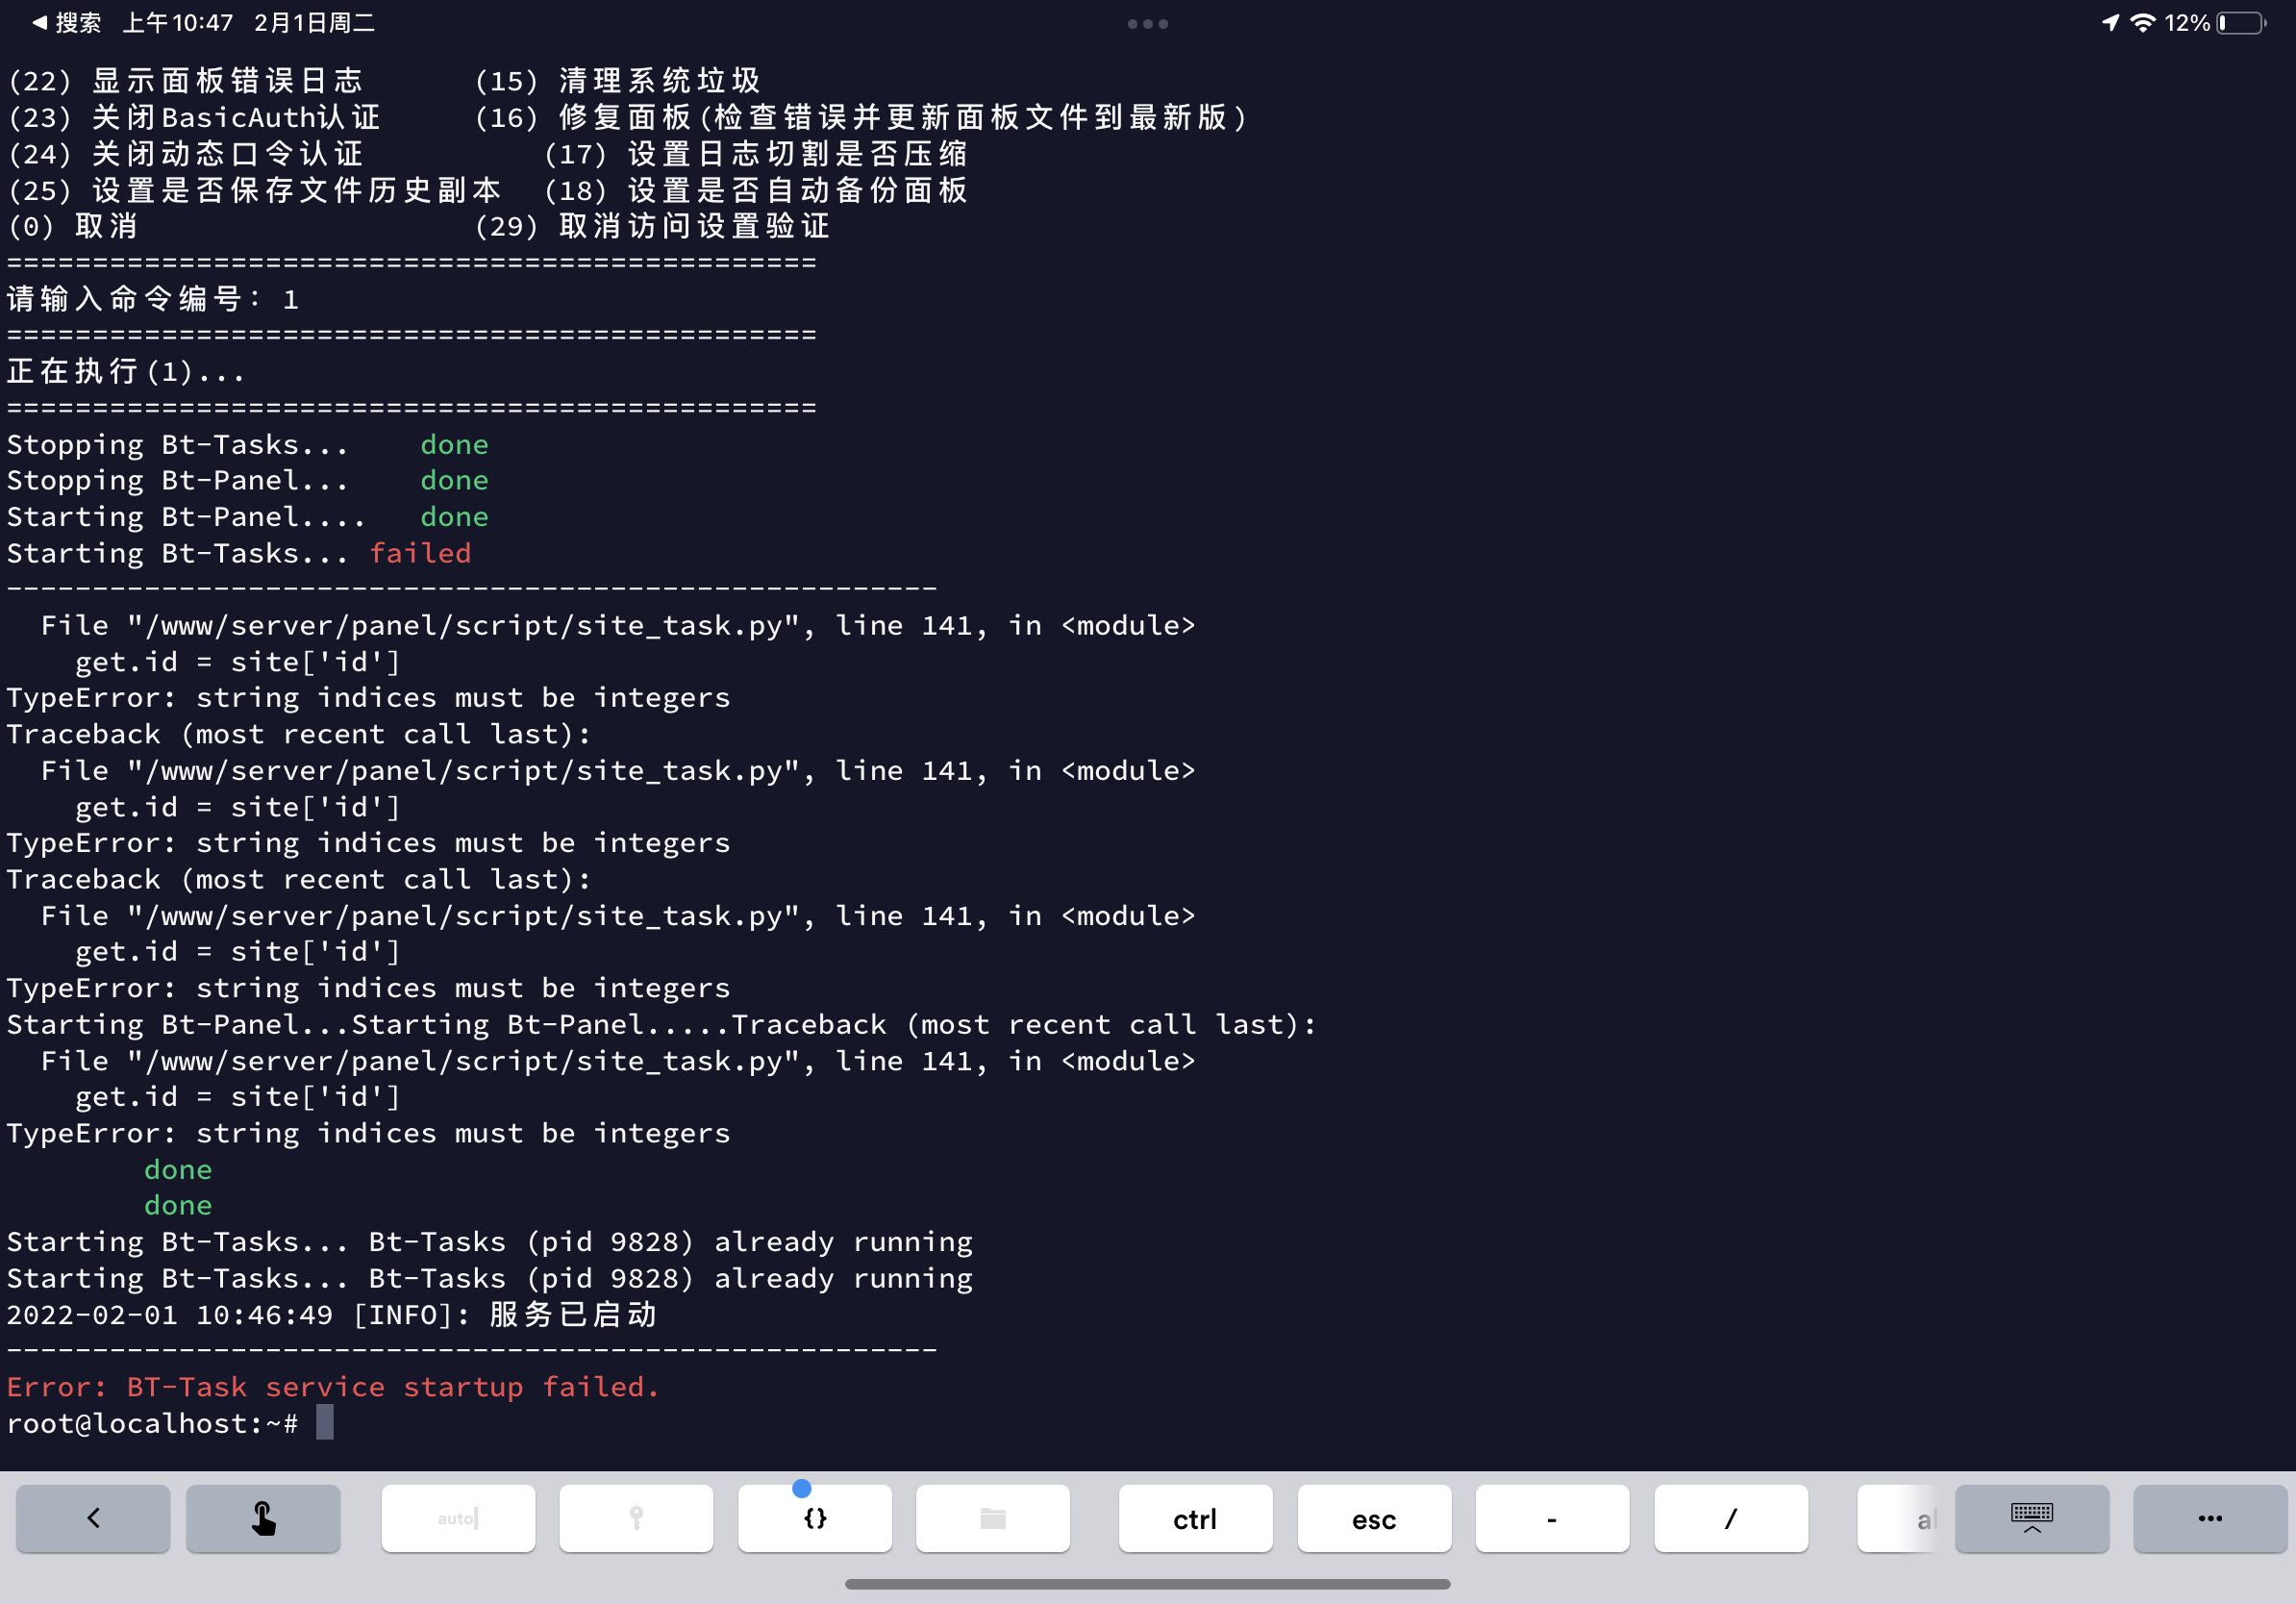This screenshot has width=2296, height=1604.
Task: Select the red 'failed' status text
Action: point(420,553)
